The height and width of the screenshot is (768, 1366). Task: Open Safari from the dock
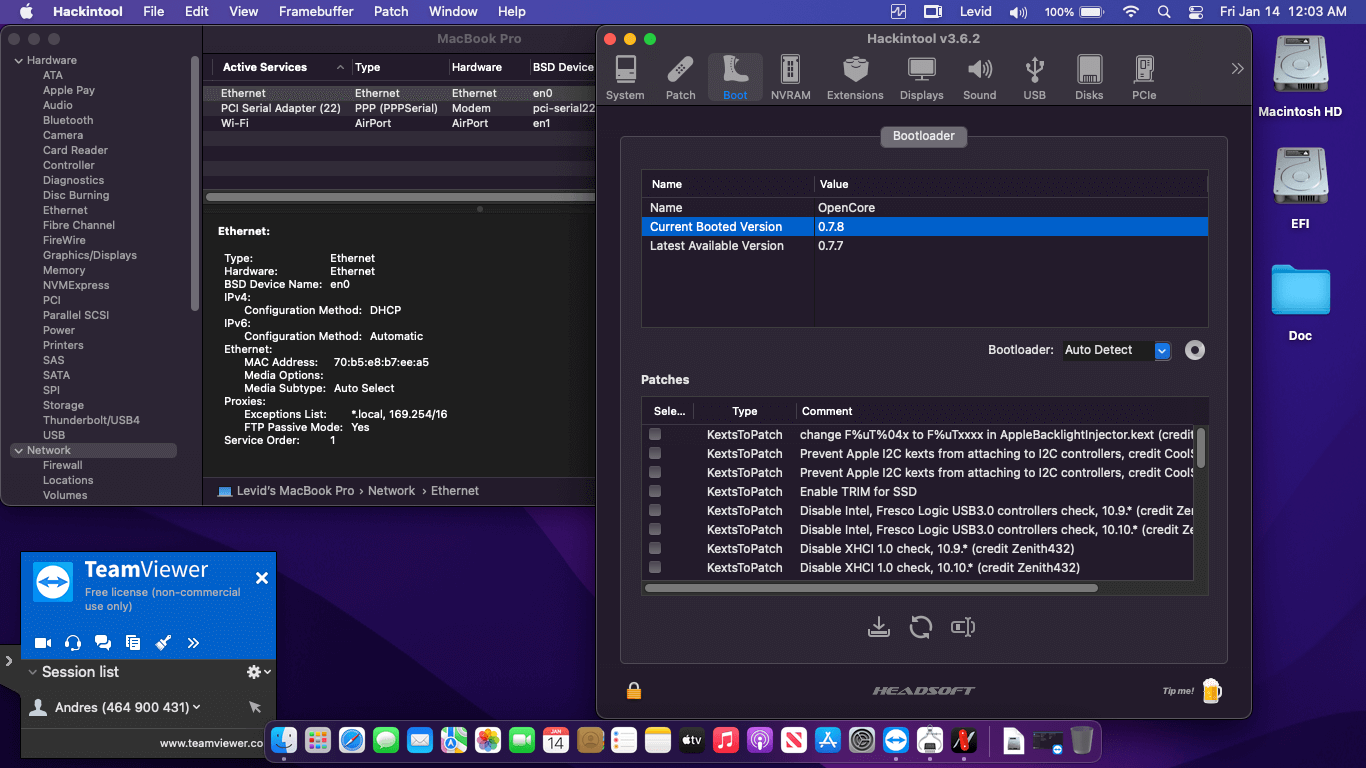tap(352, 740)
